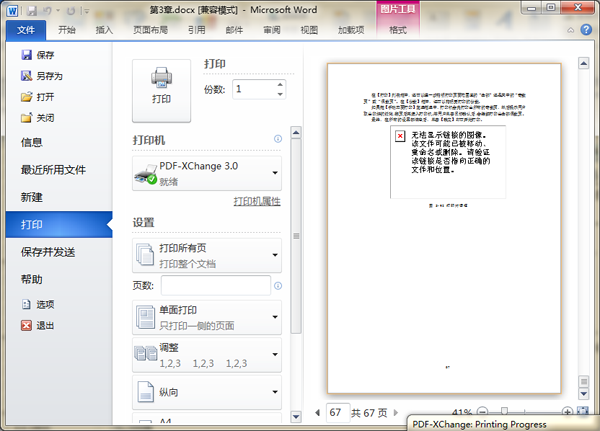Screen dimensions: 600x431
Task: Click 退出 (Exit) with red X icon
Action: [38, 325]
